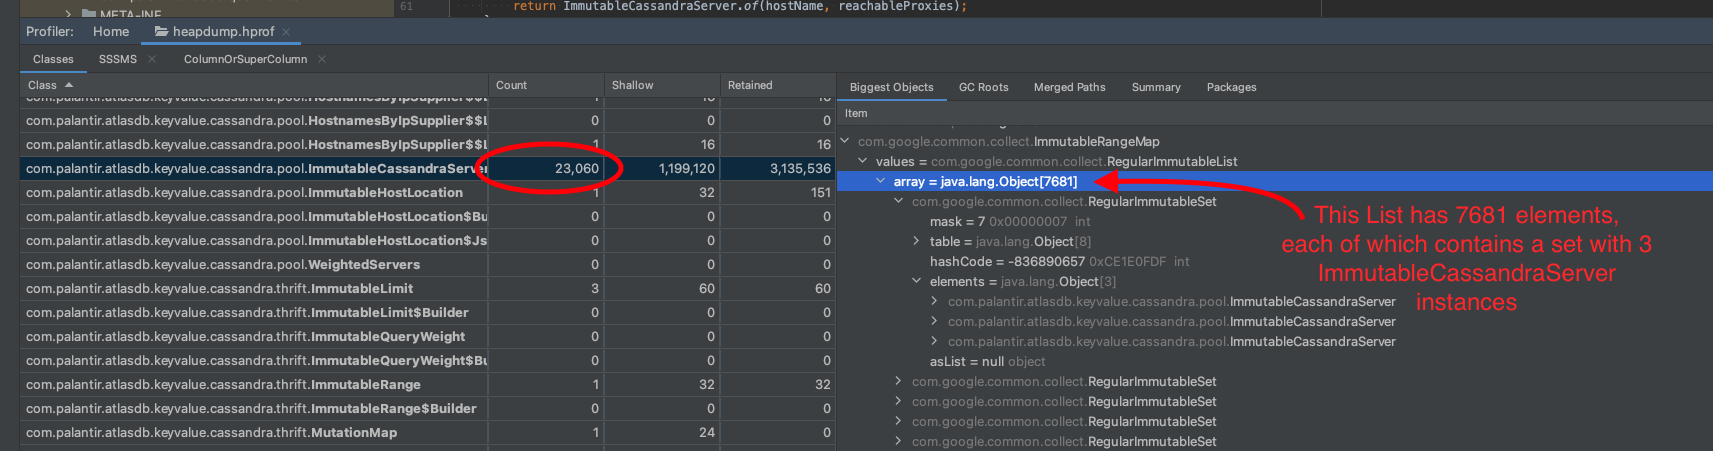This screenshot has height=451, width=1713.
Task: Click the folder icon on heapdump.hprof tab
Action: click(161, 31)
